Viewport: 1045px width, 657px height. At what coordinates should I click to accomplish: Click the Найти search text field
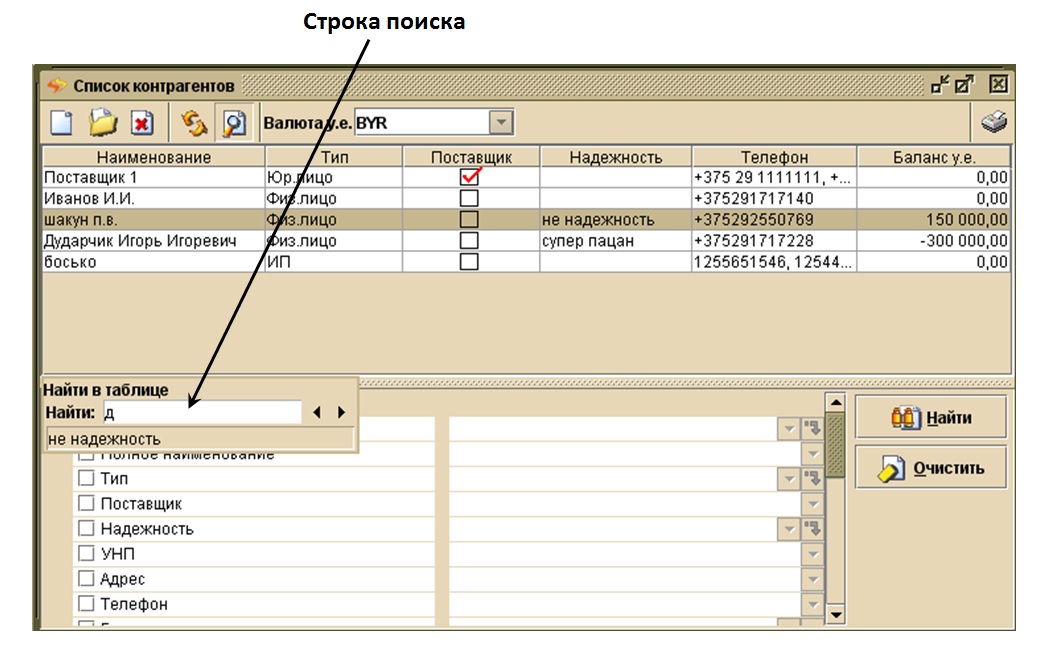coord(200,412)
